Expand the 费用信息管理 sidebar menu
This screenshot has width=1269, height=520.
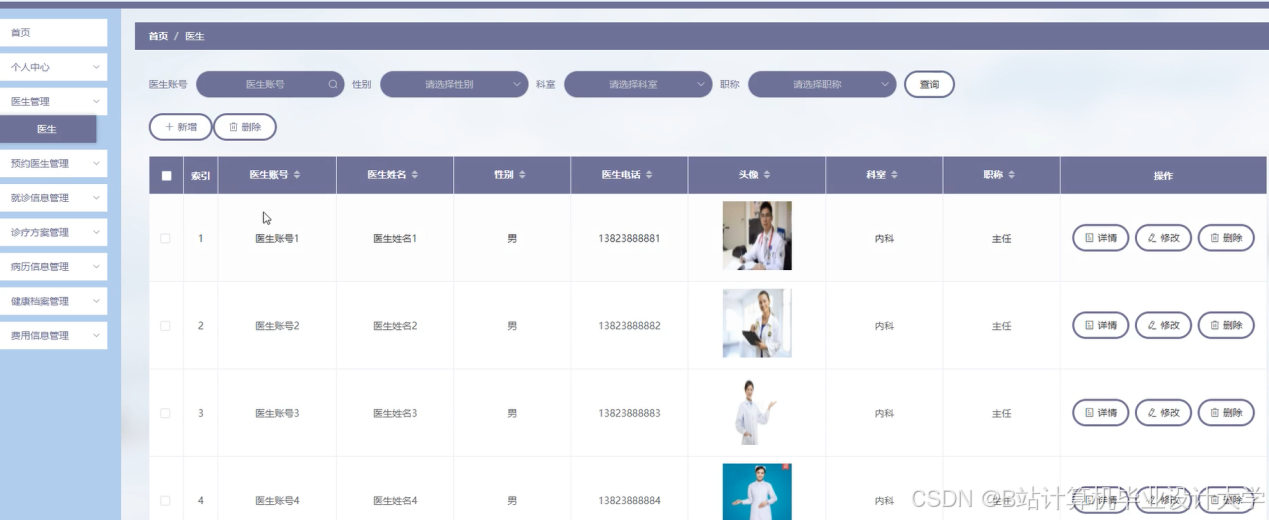(54, 335)
